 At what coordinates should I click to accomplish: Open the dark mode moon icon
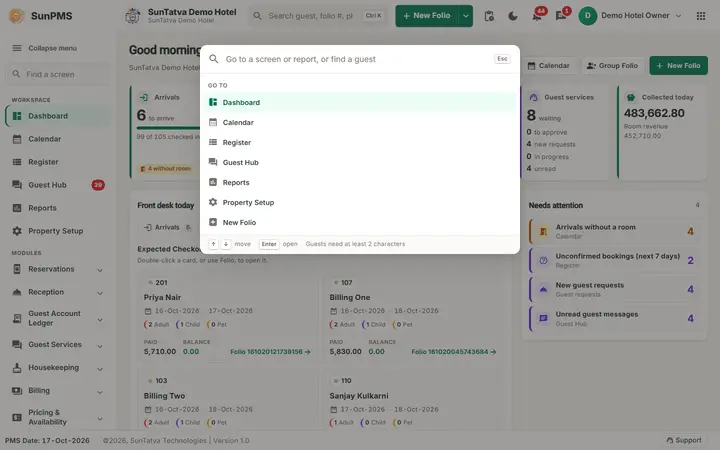tap(513, 16)
